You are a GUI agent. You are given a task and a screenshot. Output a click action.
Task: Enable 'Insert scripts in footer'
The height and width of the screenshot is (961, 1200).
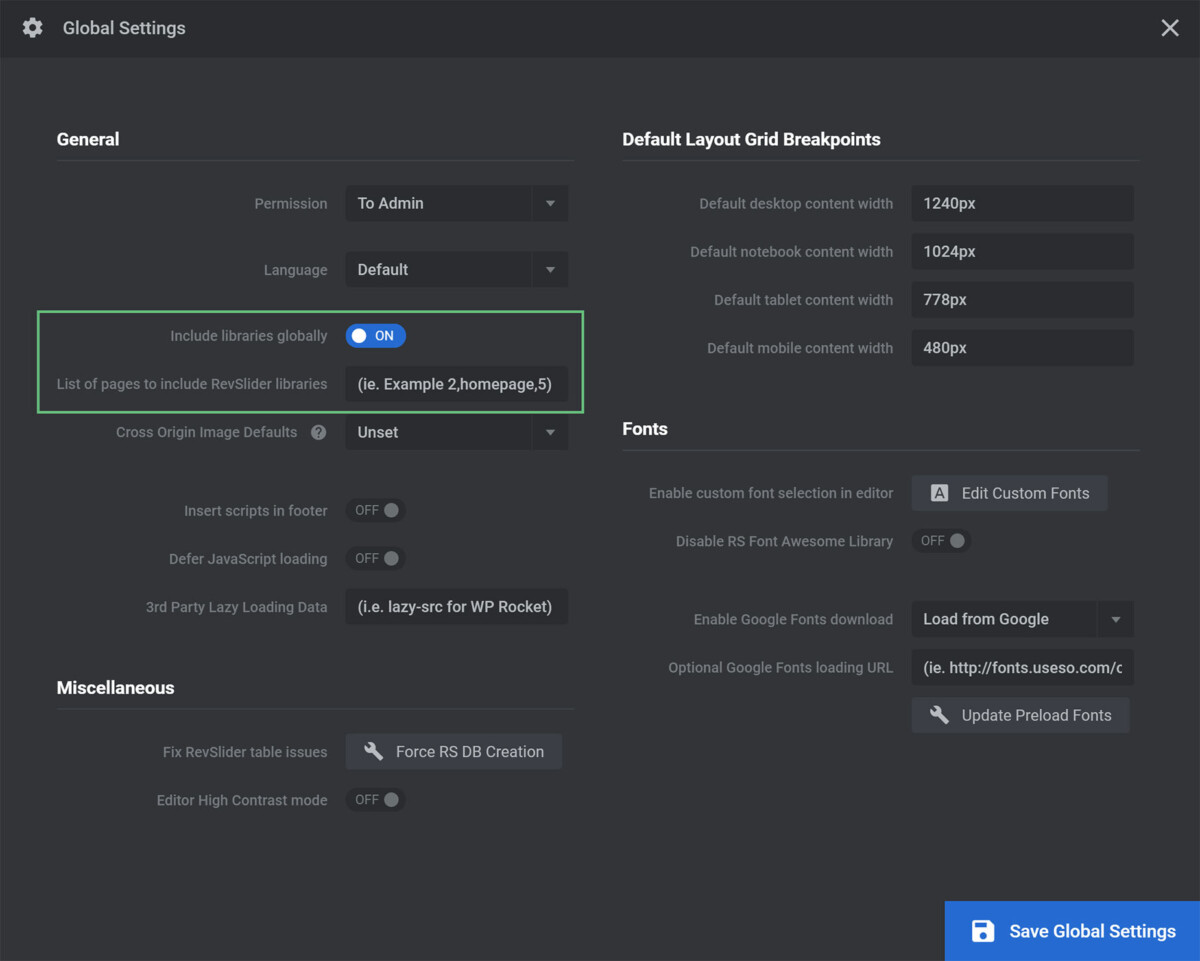(375, 510)
